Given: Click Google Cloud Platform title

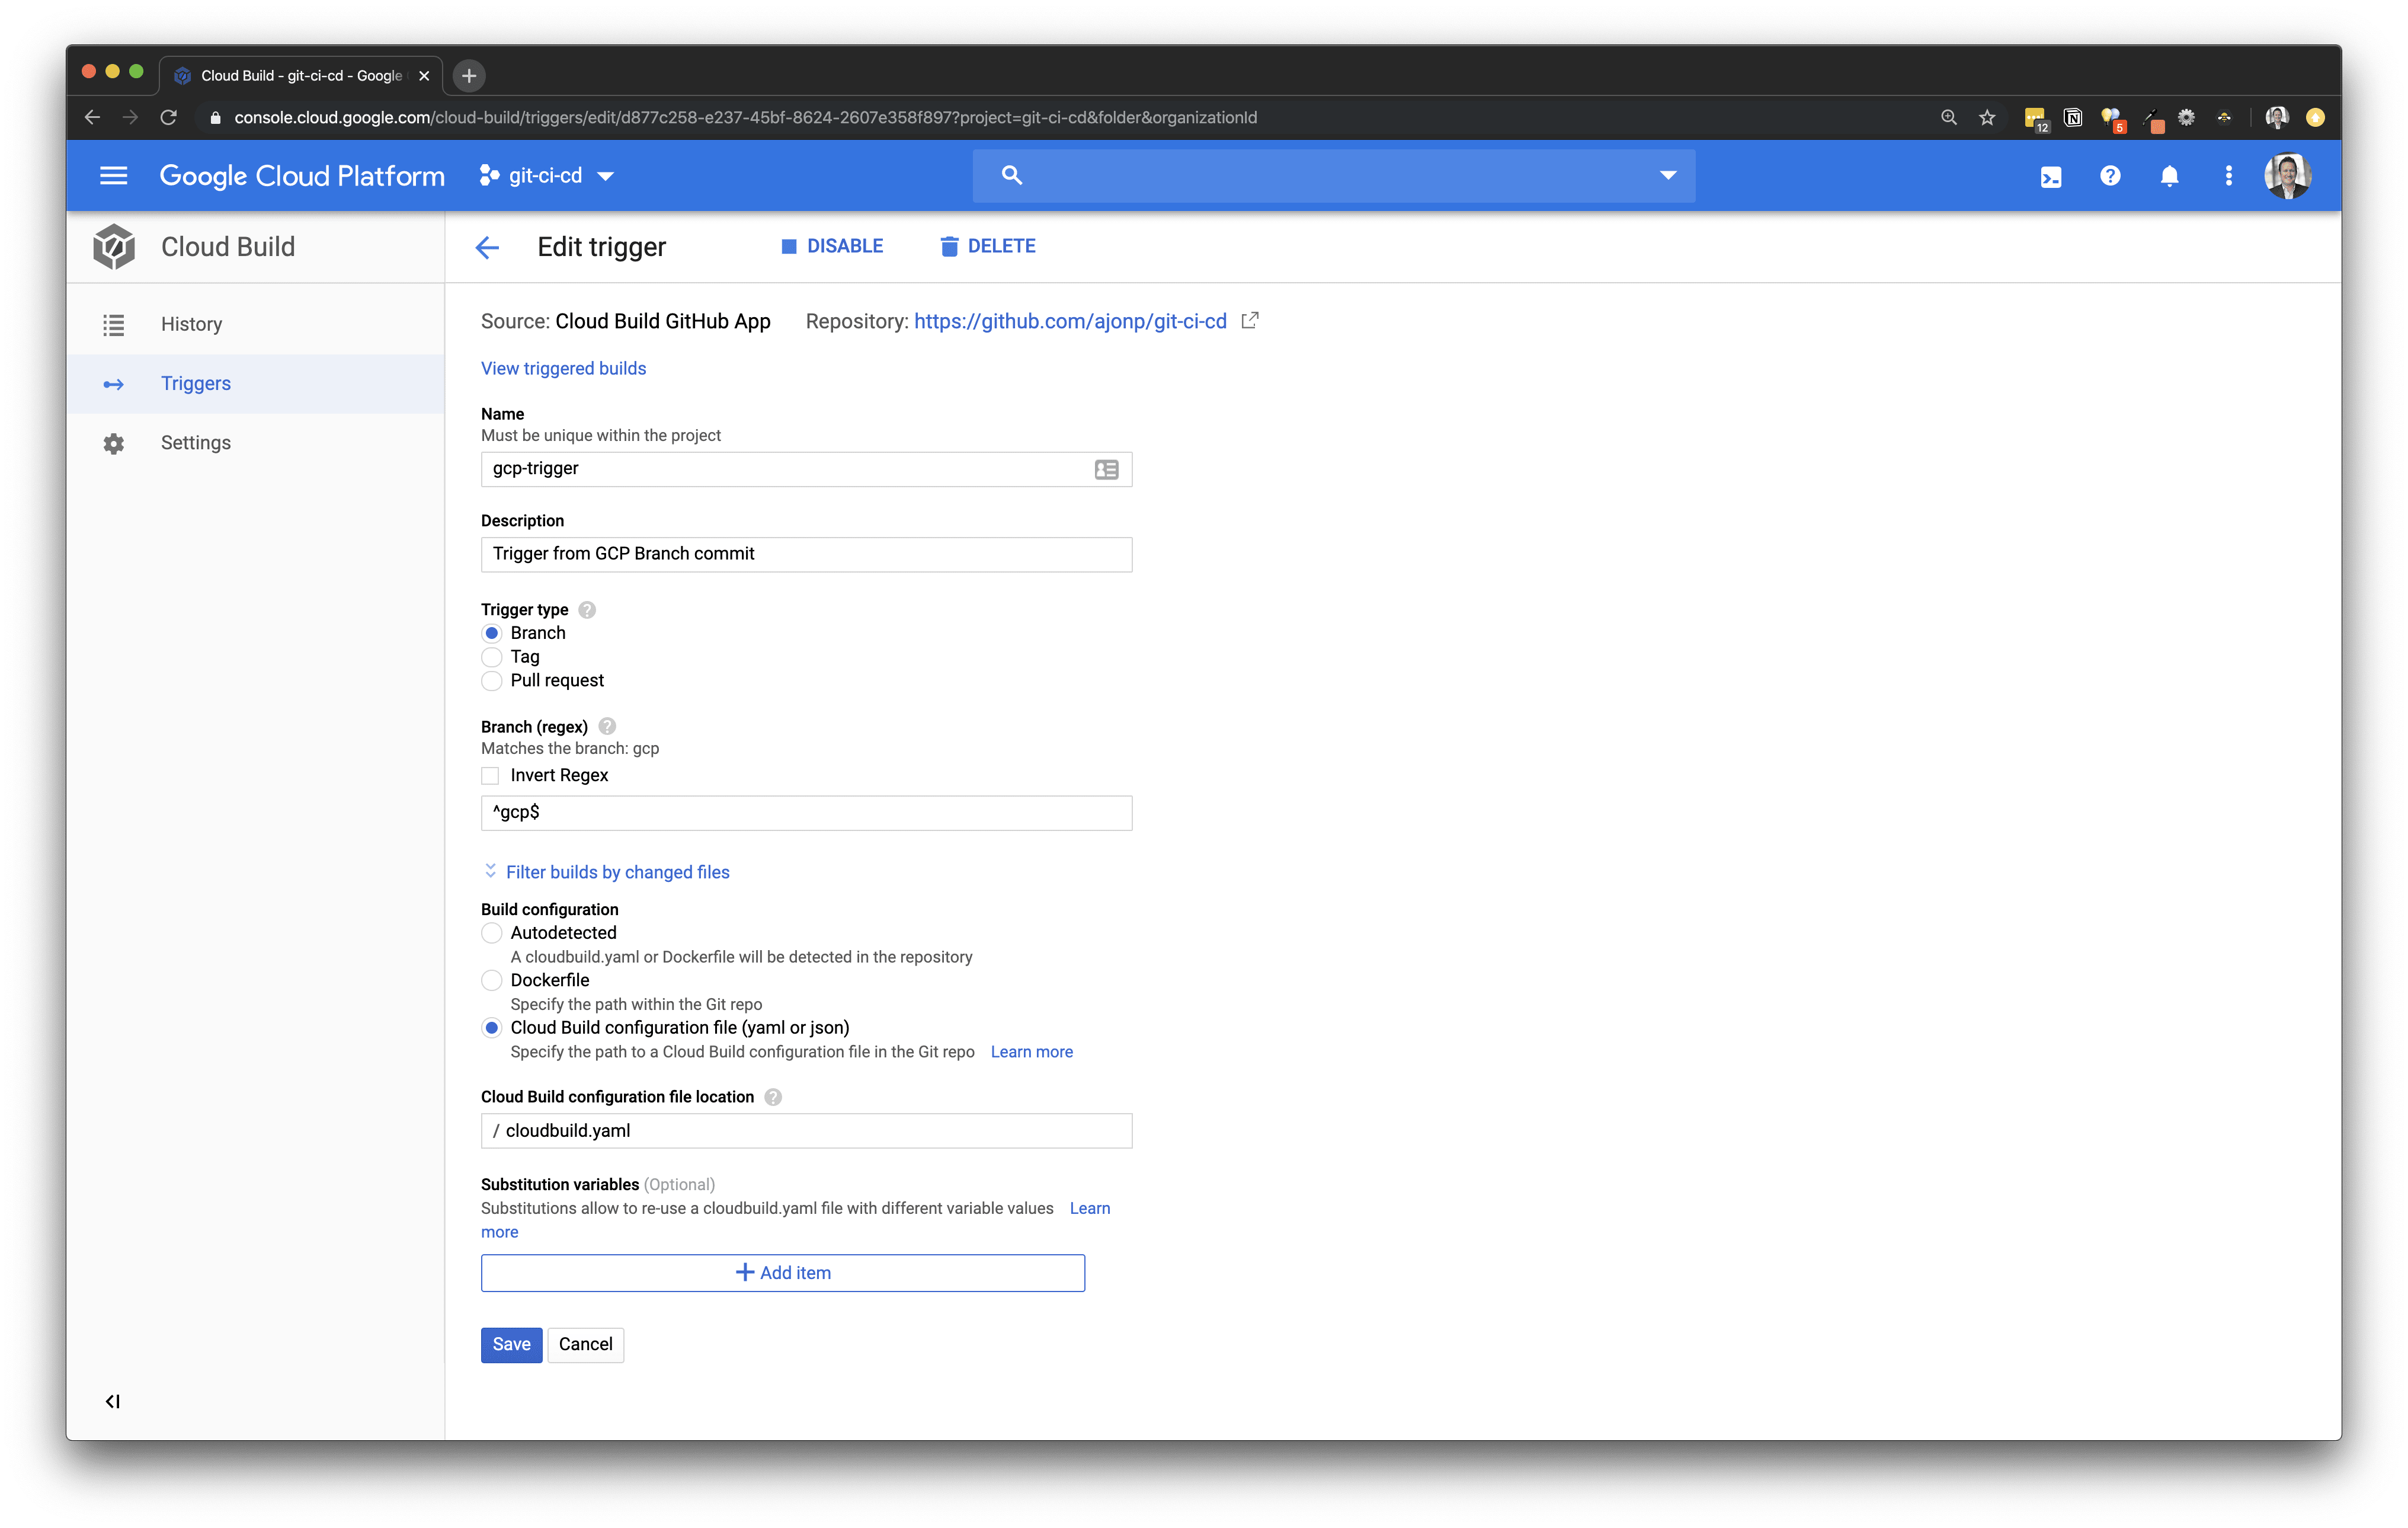Looking at the screenshot, I should pyautogui.click(x=302, y=176).
